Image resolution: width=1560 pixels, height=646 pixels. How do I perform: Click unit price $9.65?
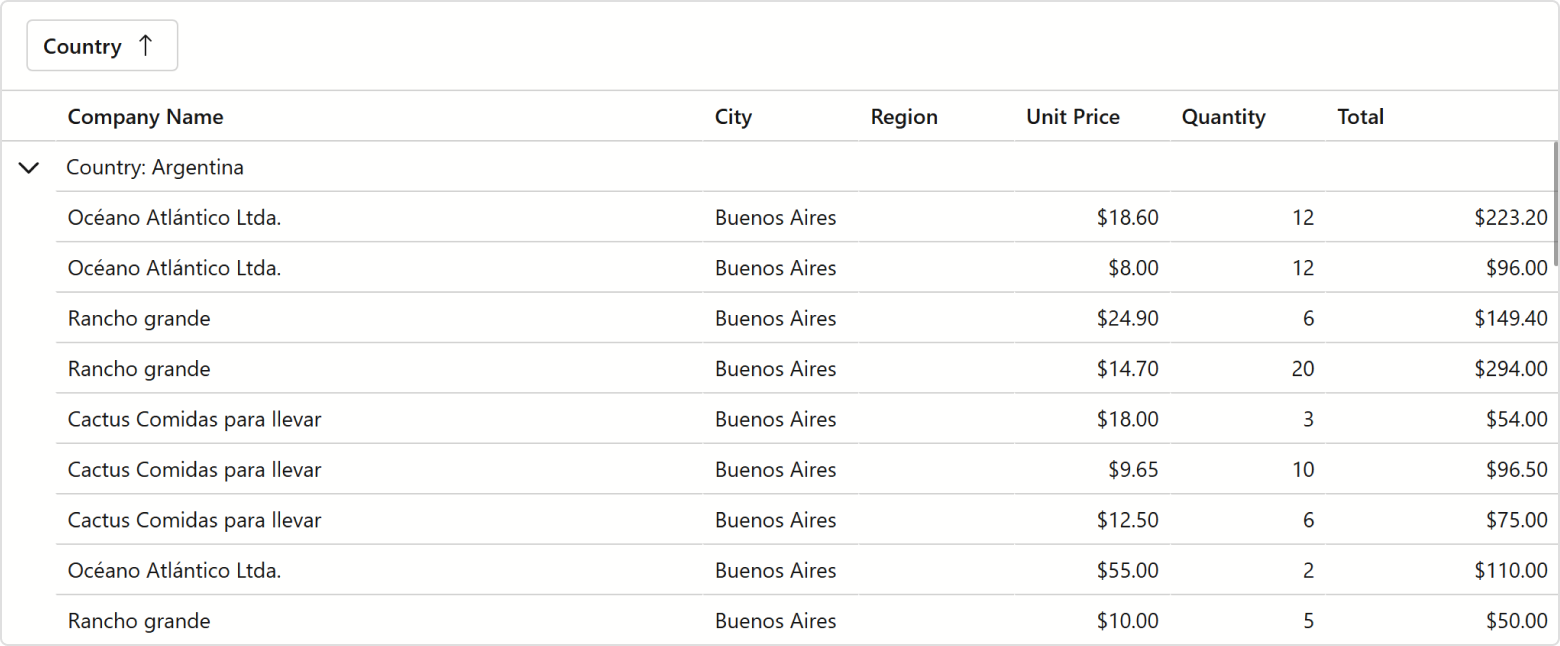(x=1133, y=470)
